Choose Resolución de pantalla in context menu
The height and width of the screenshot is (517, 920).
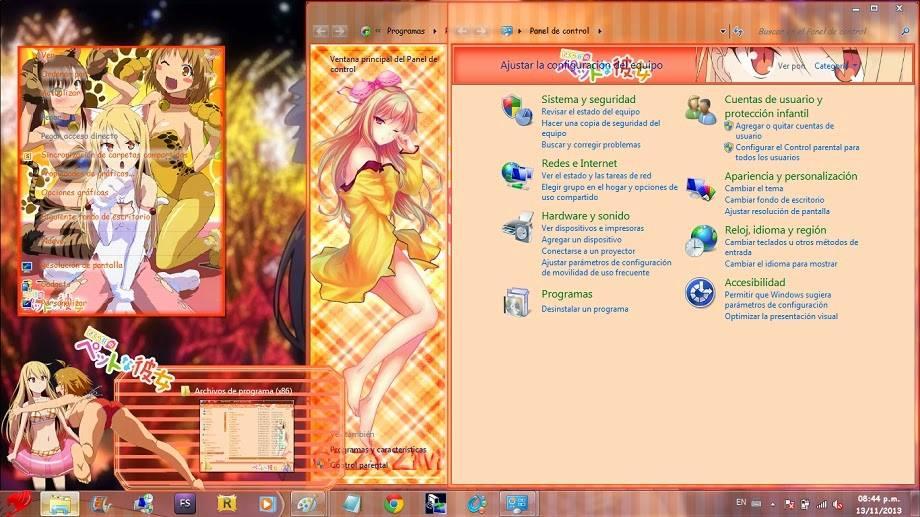(82, 265)
